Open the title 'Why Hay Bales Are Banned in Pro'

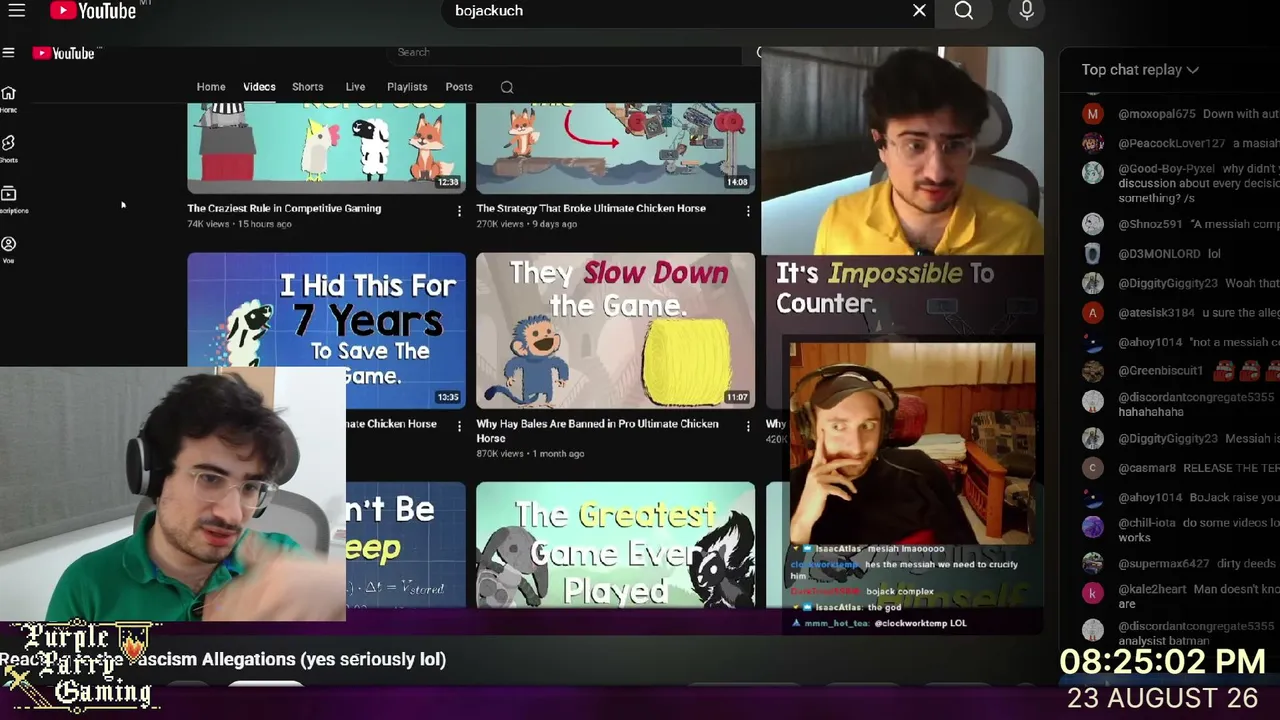pos(597,430)
